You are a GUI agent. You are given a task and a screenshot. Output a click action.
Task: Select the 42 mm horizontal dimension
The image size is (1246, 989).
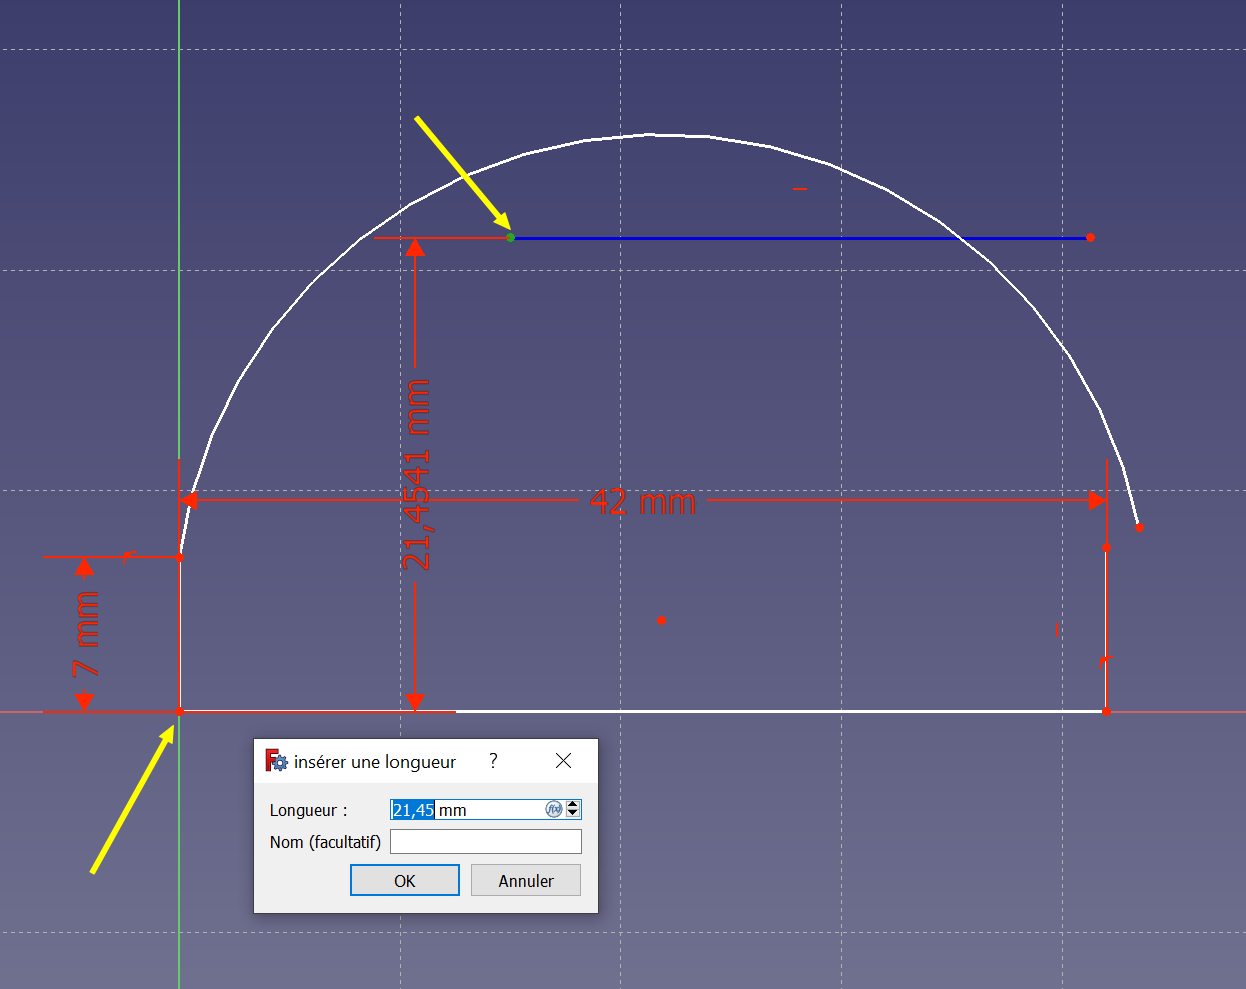pyautogui.click(x=643, y=501)
